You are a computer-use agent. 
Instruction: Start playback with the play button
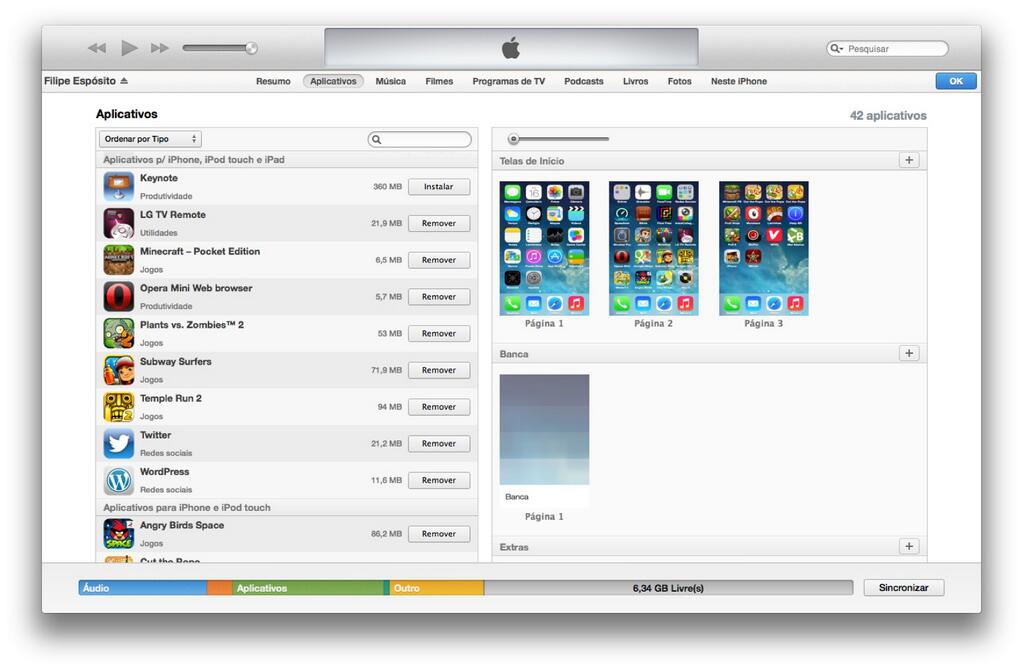point(129,48)
